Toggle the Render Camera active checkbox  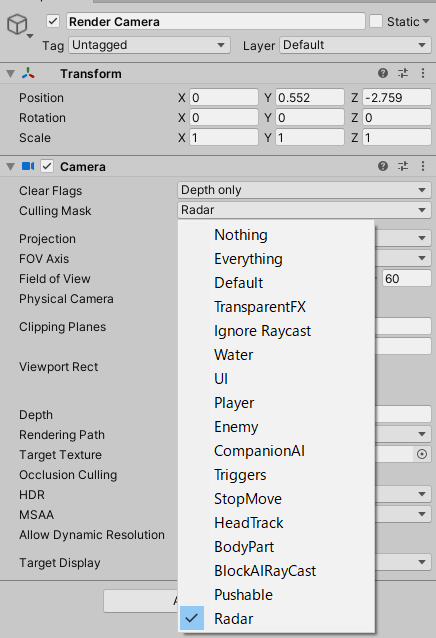pos(53,21)
